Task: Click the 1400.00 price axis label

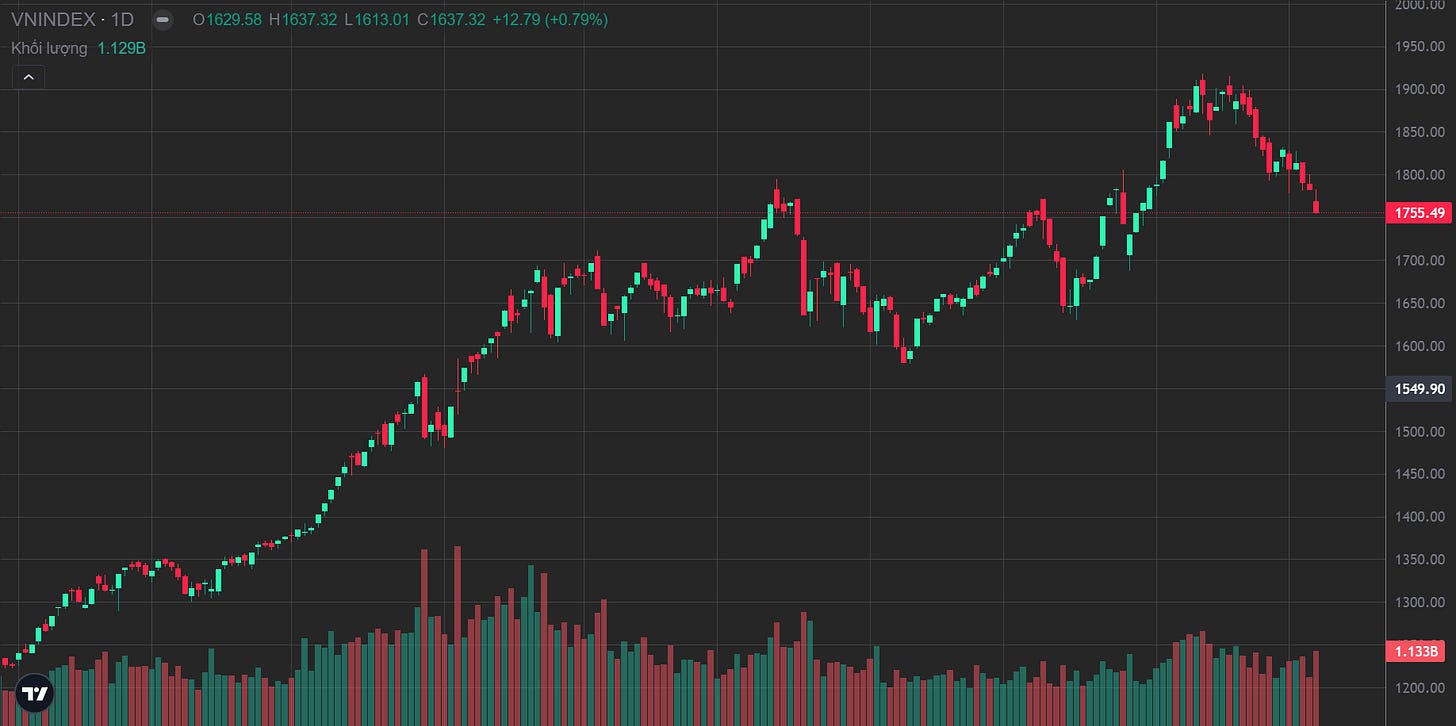Action: (1422, 517)
